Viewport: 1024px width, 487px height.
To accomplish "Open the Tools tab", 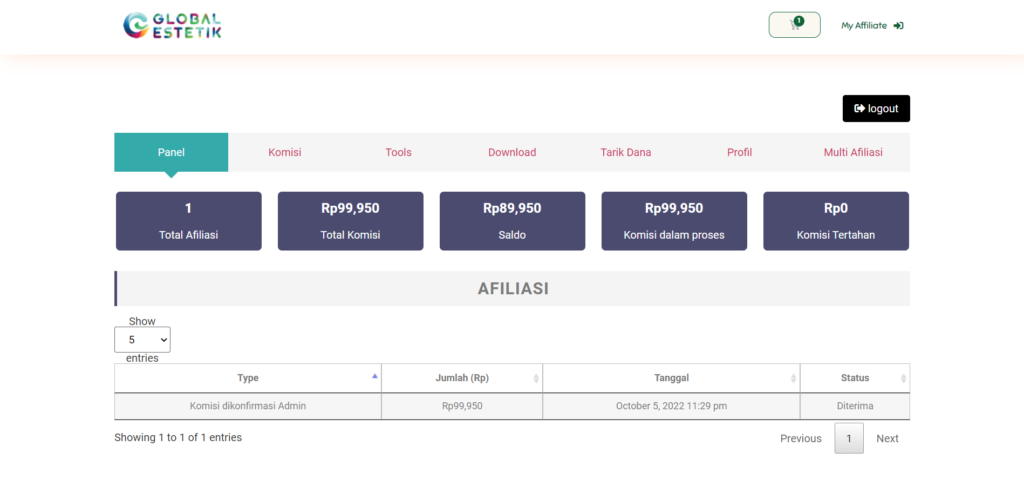I will tap(398, 152).
